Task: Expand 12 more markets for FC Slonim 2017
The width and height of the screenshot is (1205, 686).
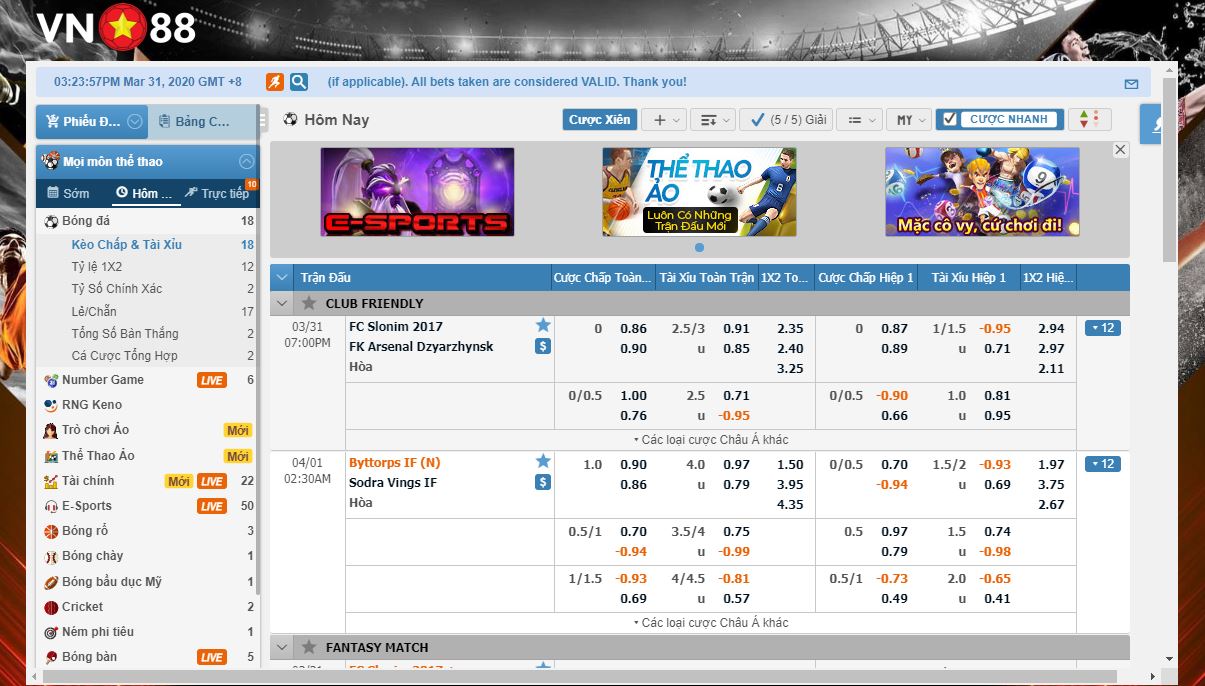Action: point(1102,328)
